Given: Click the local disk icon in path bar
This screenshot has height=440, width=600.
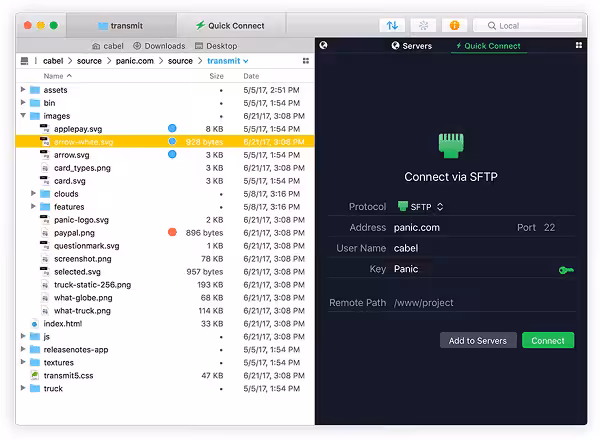Looking at the screenshot, I should 24,61.
